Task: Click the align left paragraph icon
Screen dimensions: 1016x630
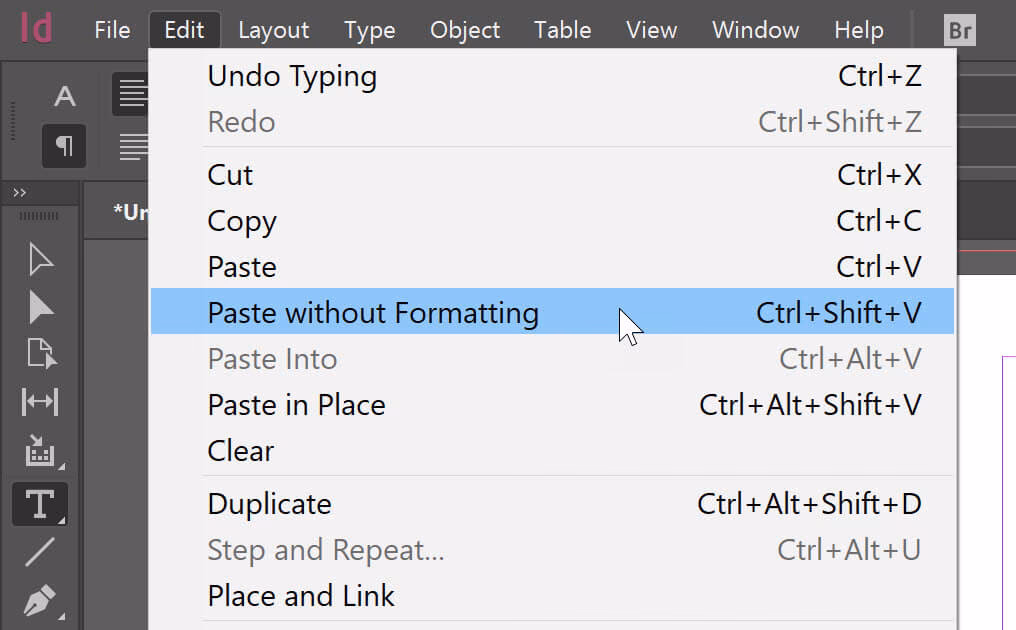Action: click(132, 95)
